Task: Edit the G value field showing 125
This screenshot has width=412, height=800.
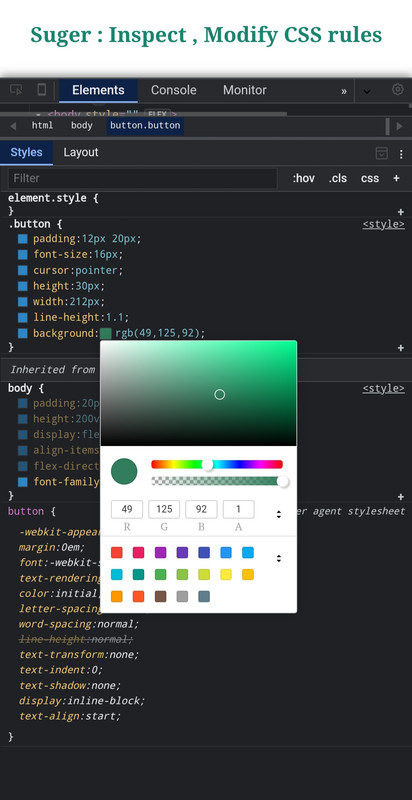Action: click(x=164, y=509)
